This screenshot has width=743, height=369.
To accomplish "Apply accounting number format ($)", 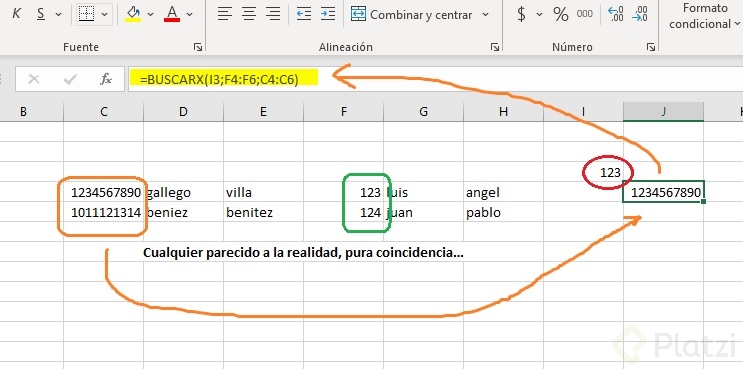I will tap(521, 15).
